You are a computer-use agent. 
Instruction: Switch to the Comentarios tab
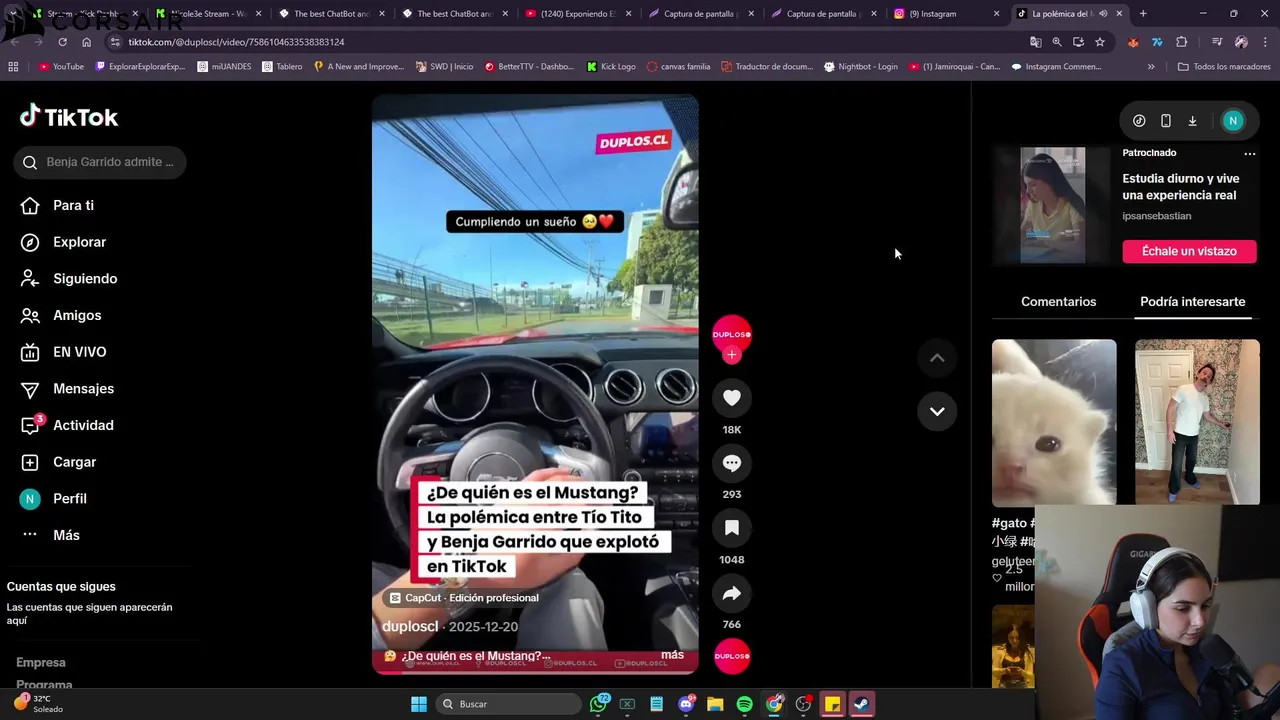click(x=1058, y=301)
